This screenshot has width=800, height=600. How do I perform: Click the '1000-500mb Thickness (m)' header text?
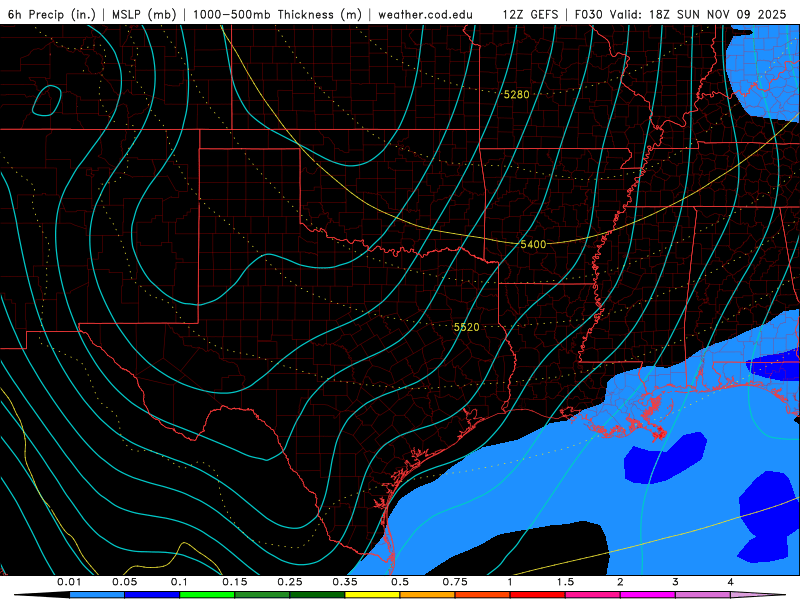[x=277, y=14]
